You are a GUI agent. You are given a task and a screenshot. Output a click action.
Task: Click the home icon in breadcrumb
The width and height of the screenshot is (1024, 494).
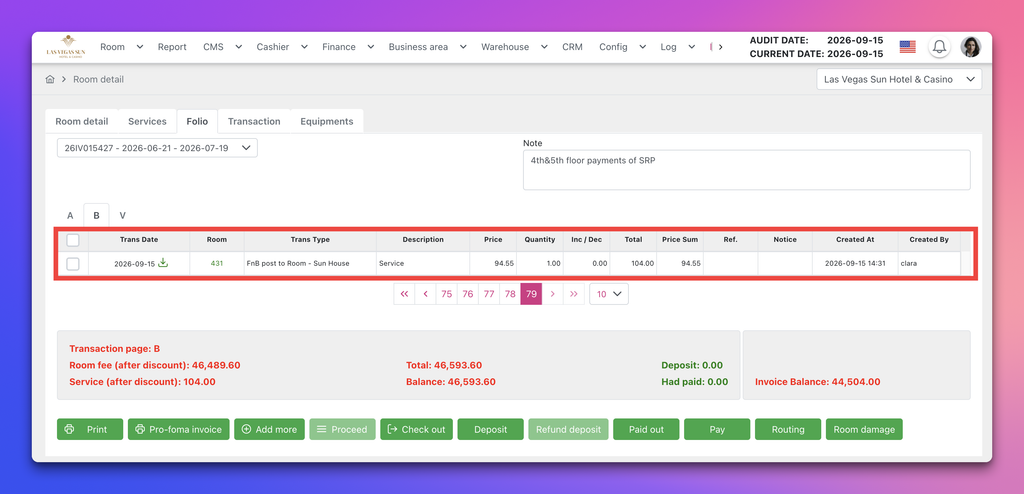tap(50, 79)
